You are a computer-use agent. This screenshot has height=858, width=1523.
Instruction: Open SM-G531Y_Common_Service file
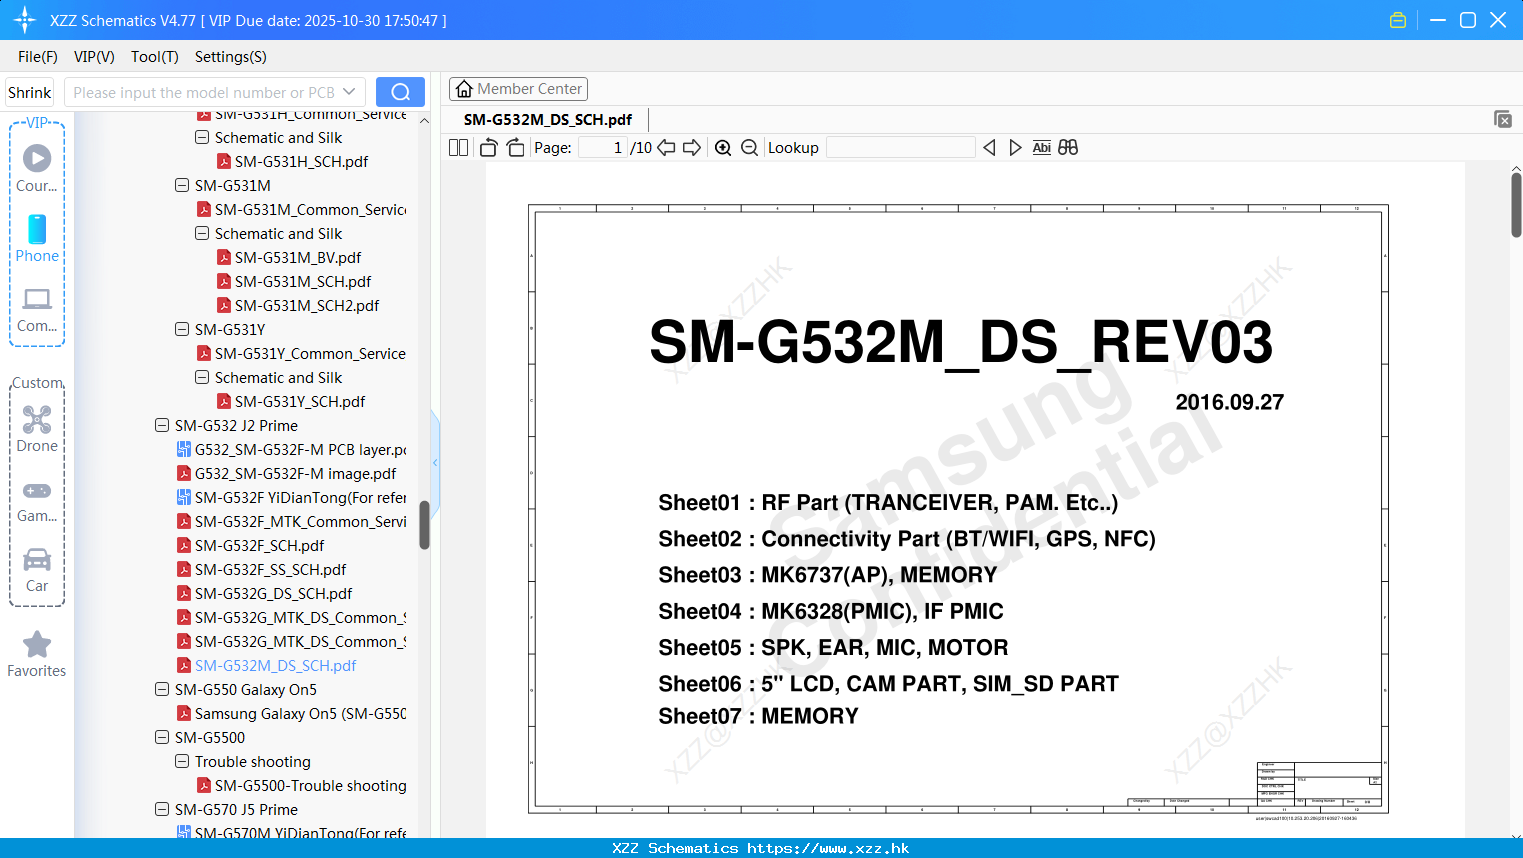pyautogui.click(x=310, y=353)
